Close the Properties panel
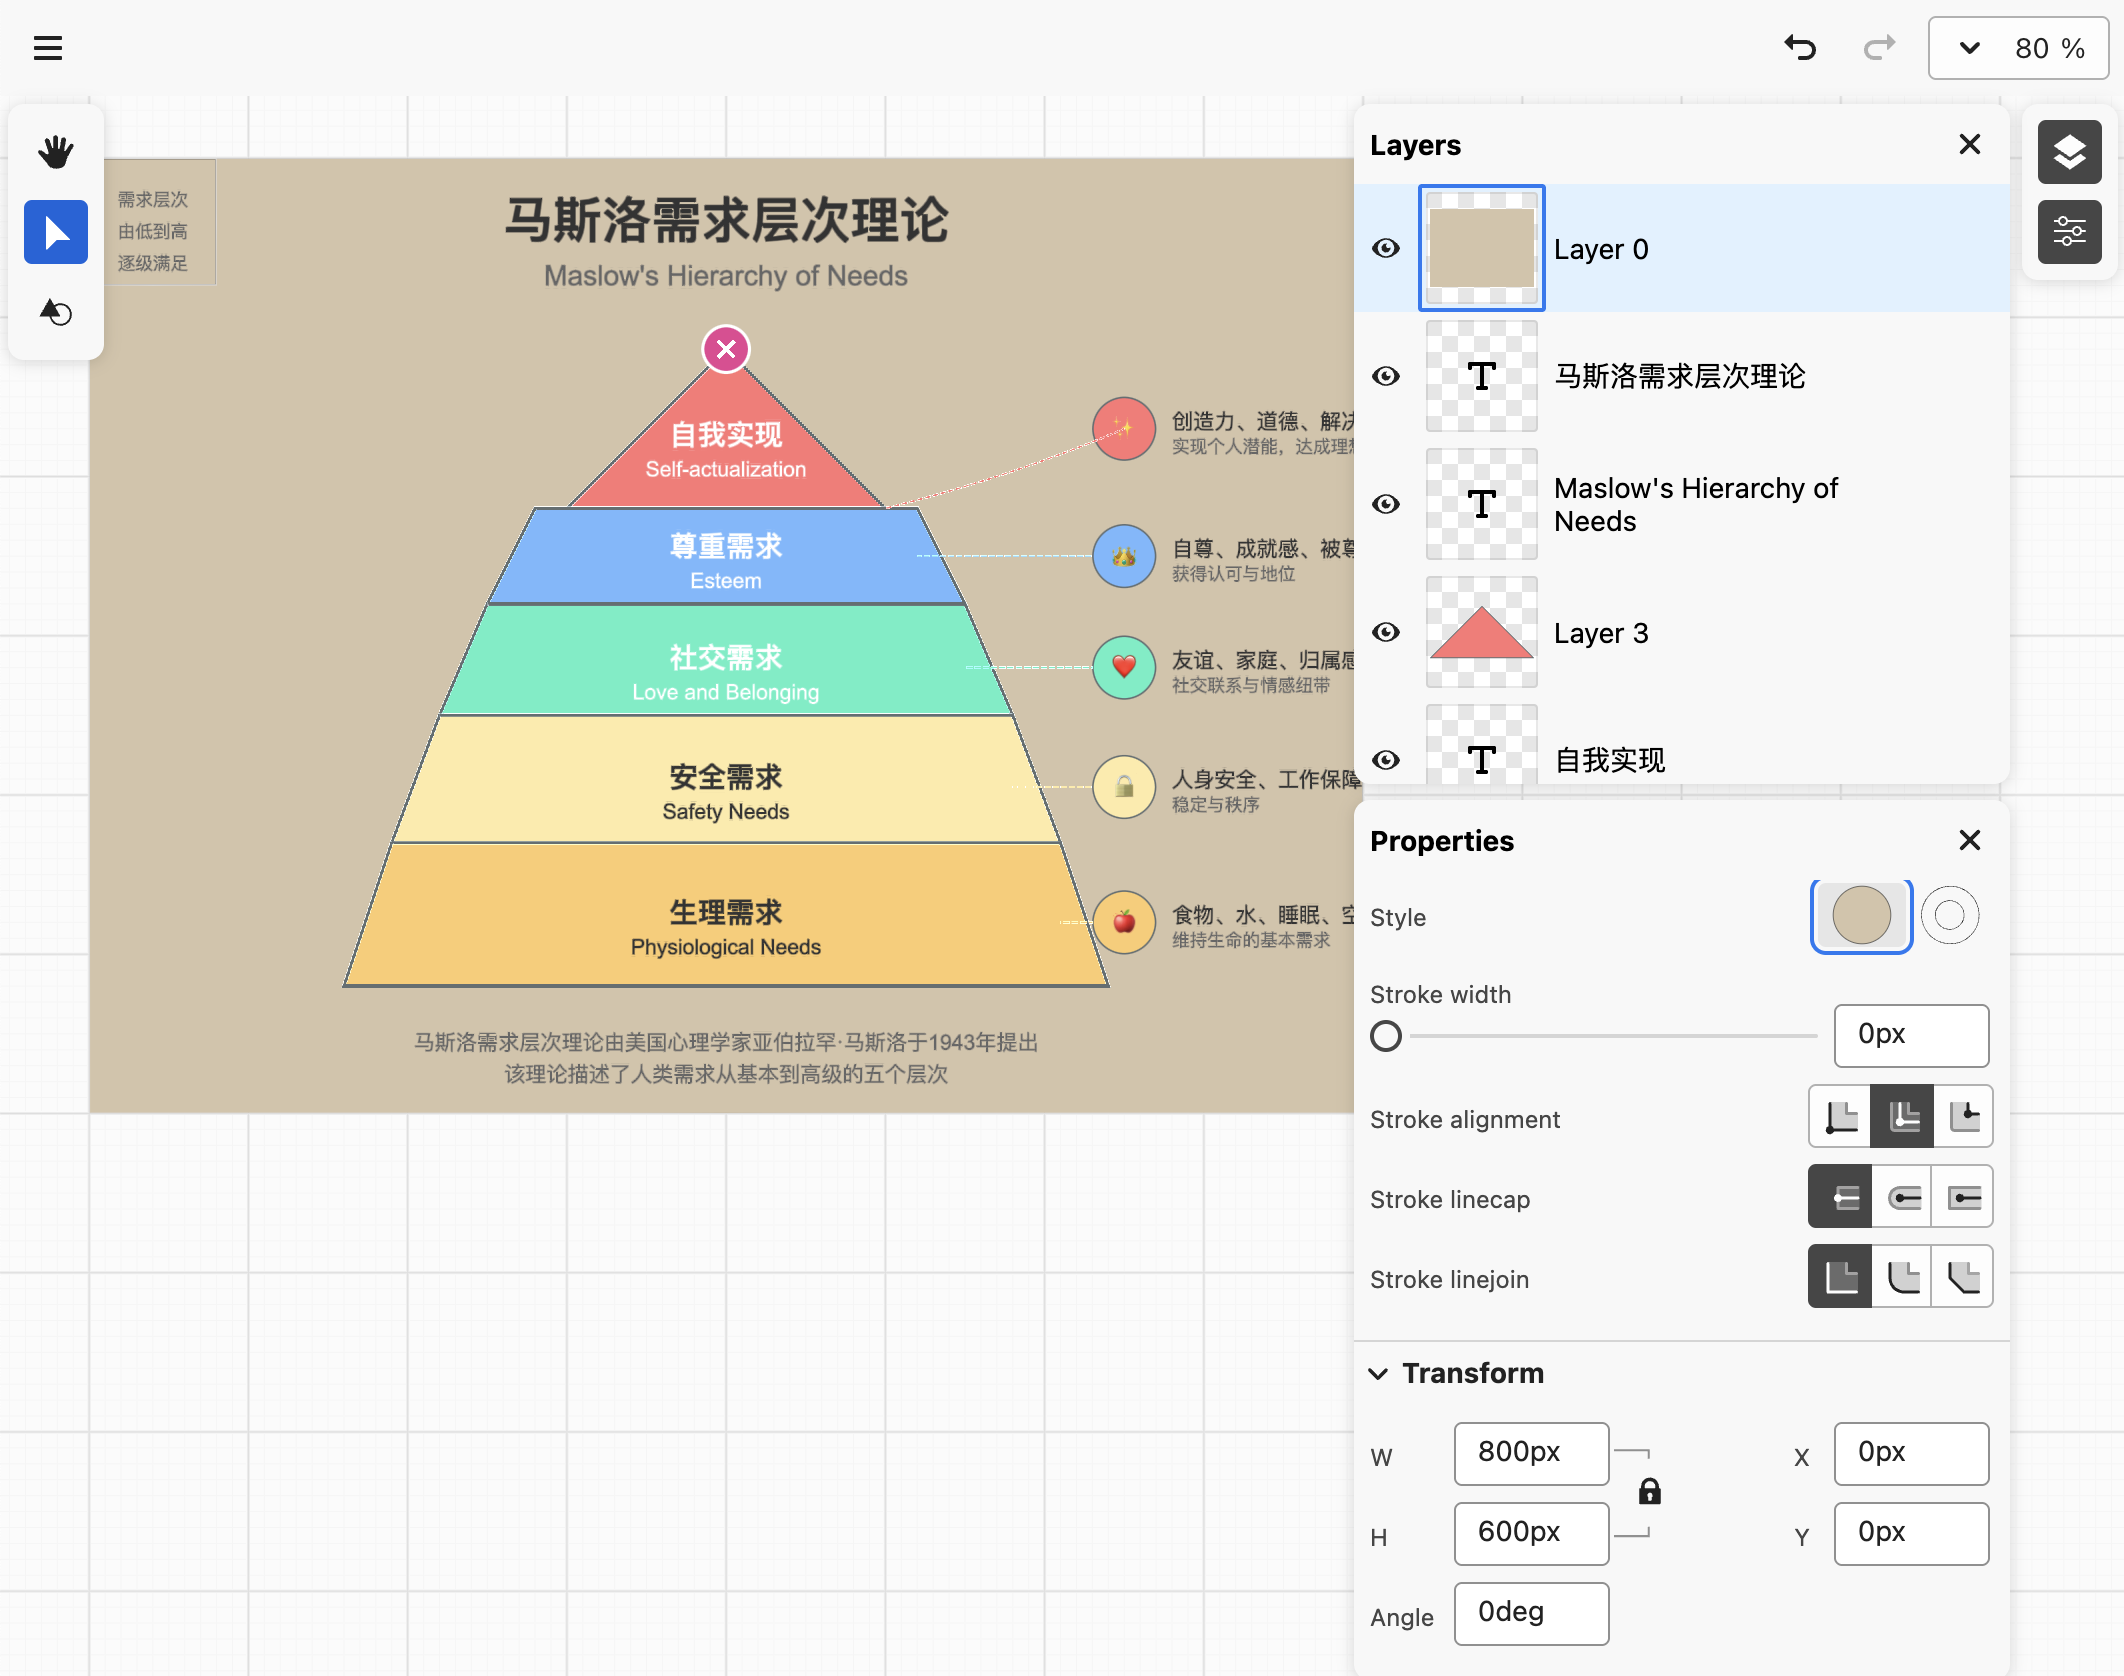This screenshot has height=1676, width=2124. pyautogui.click(x=1969, y=840)
